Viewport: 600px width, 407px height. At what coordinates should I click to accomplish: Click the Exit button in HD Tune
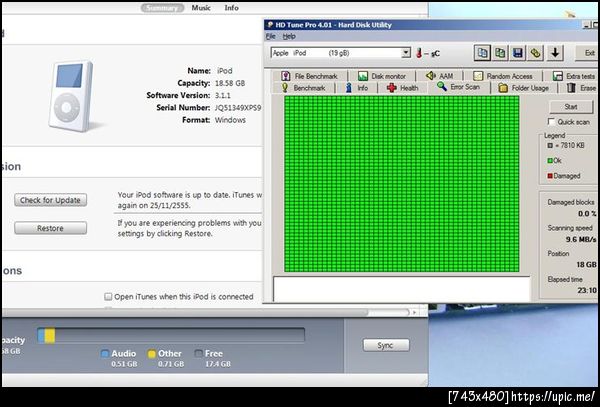pyautogui.click(x=587, y=53)
